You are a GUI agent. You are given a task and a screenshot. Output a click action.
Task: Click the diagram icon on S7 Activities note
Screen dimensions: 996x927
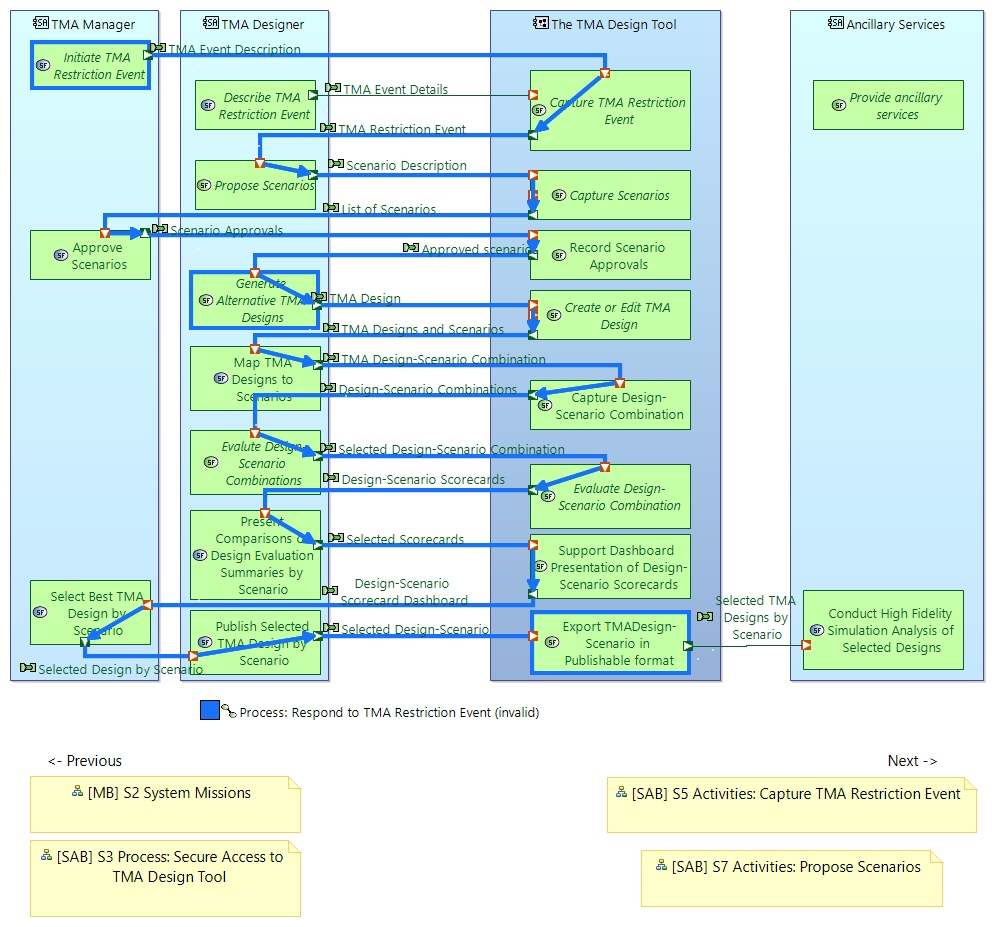661,865
